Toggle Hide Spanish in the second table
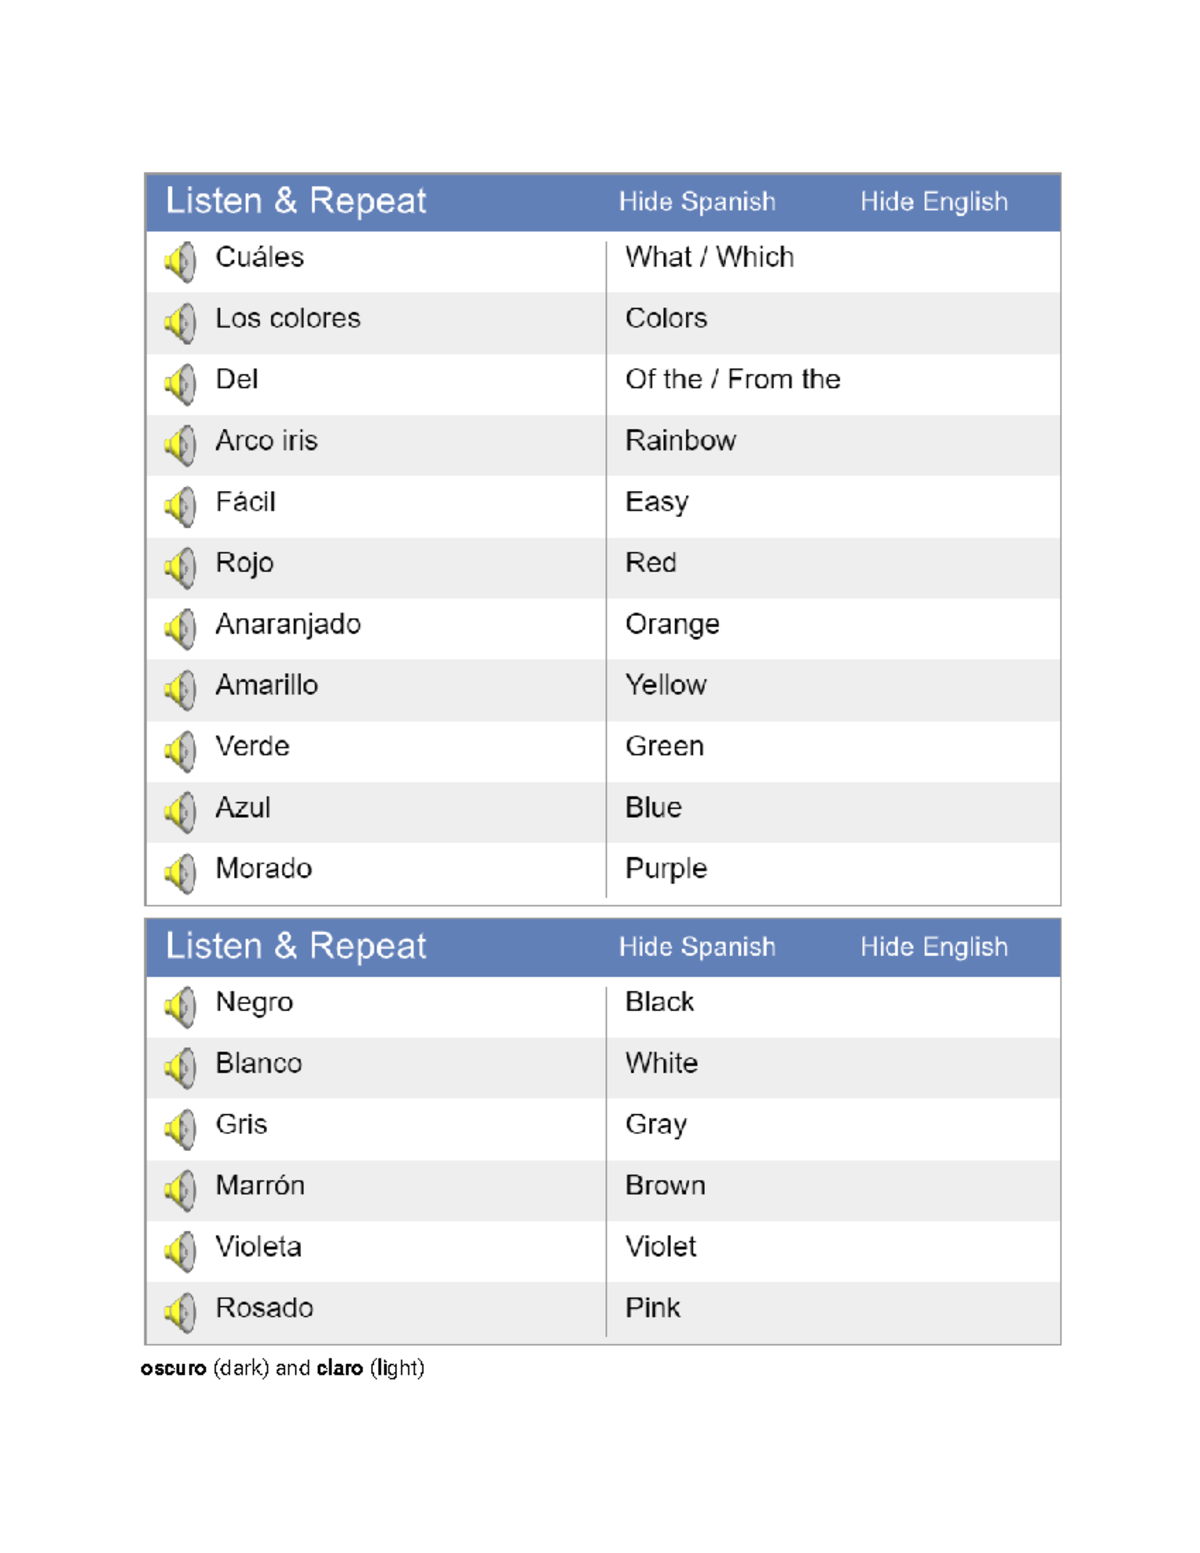This screenshot has height=1553, width=1200. coord(697,946)
